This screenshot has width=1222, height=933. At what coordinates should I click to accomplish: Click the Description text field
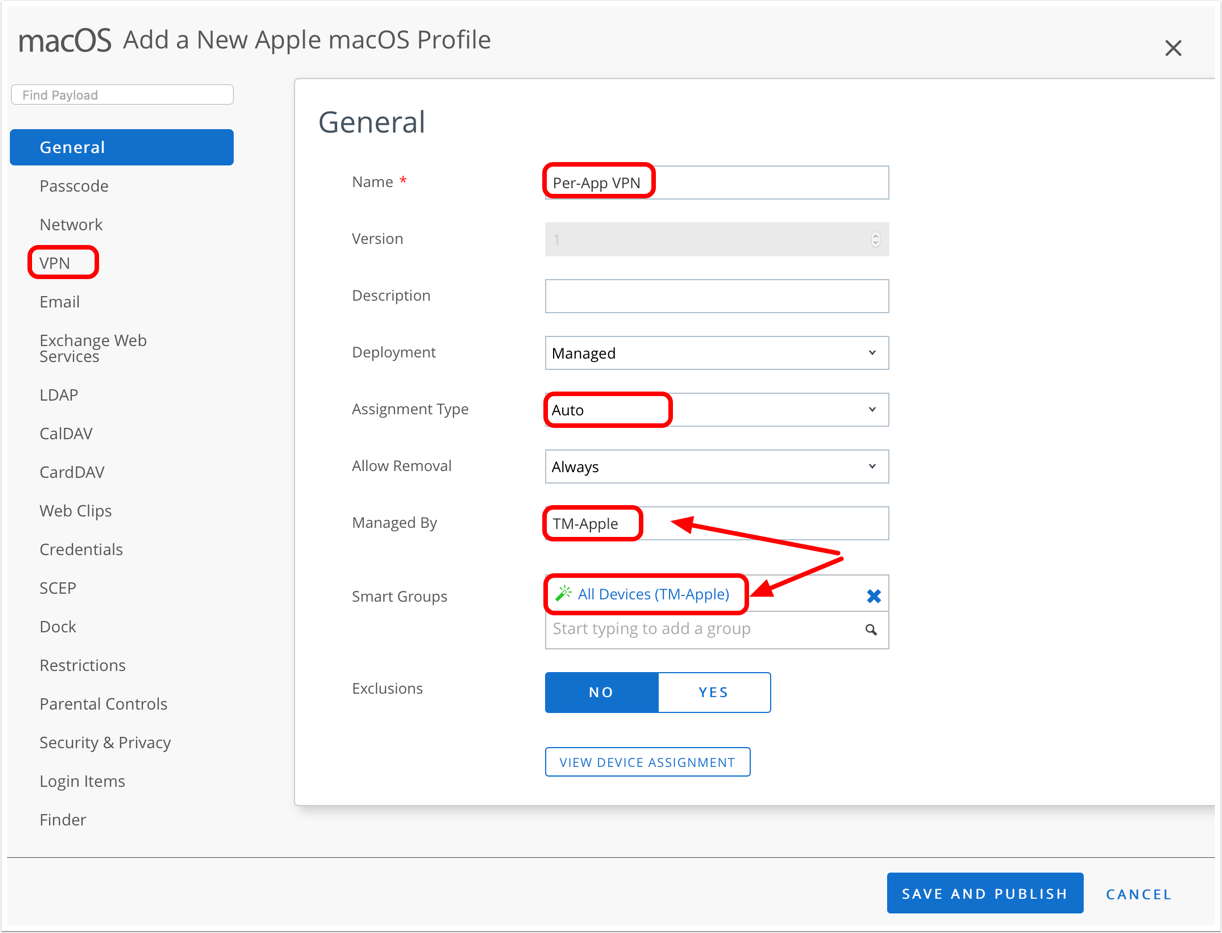point(716,296)
